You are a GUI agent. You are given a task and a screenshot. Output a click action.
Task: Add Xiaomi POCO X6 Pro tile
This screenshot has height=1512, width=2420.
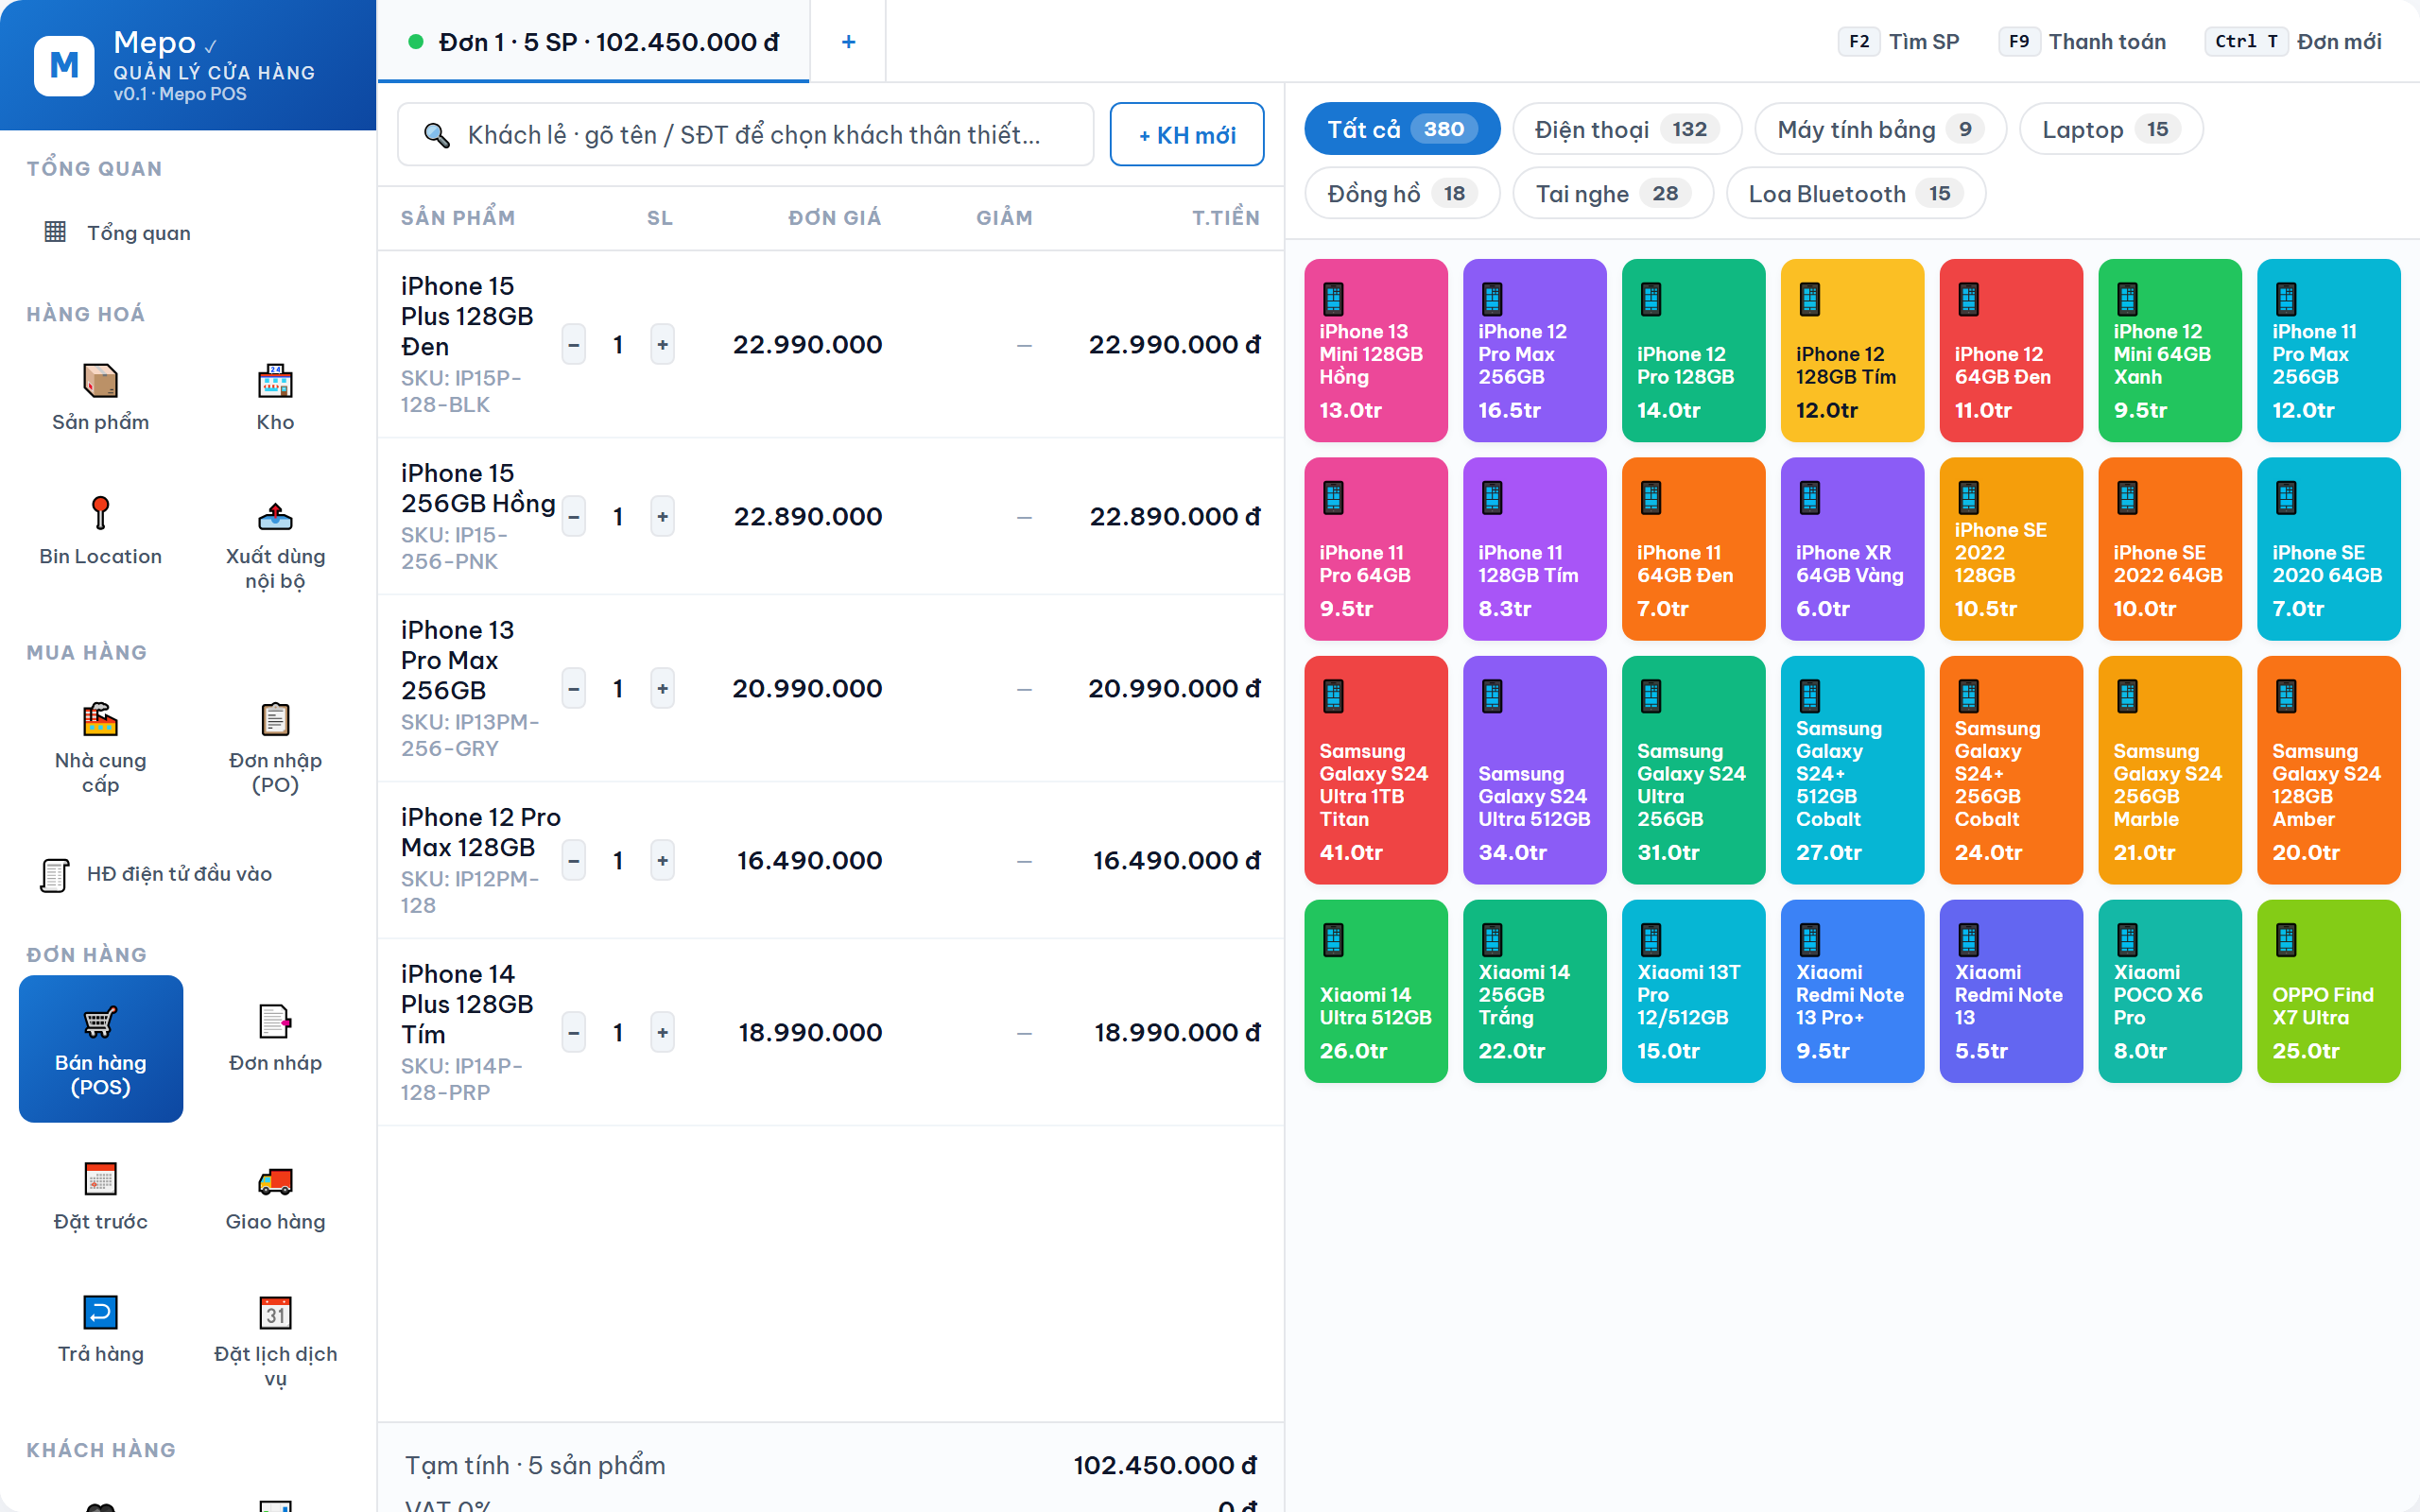point(2170,991)
